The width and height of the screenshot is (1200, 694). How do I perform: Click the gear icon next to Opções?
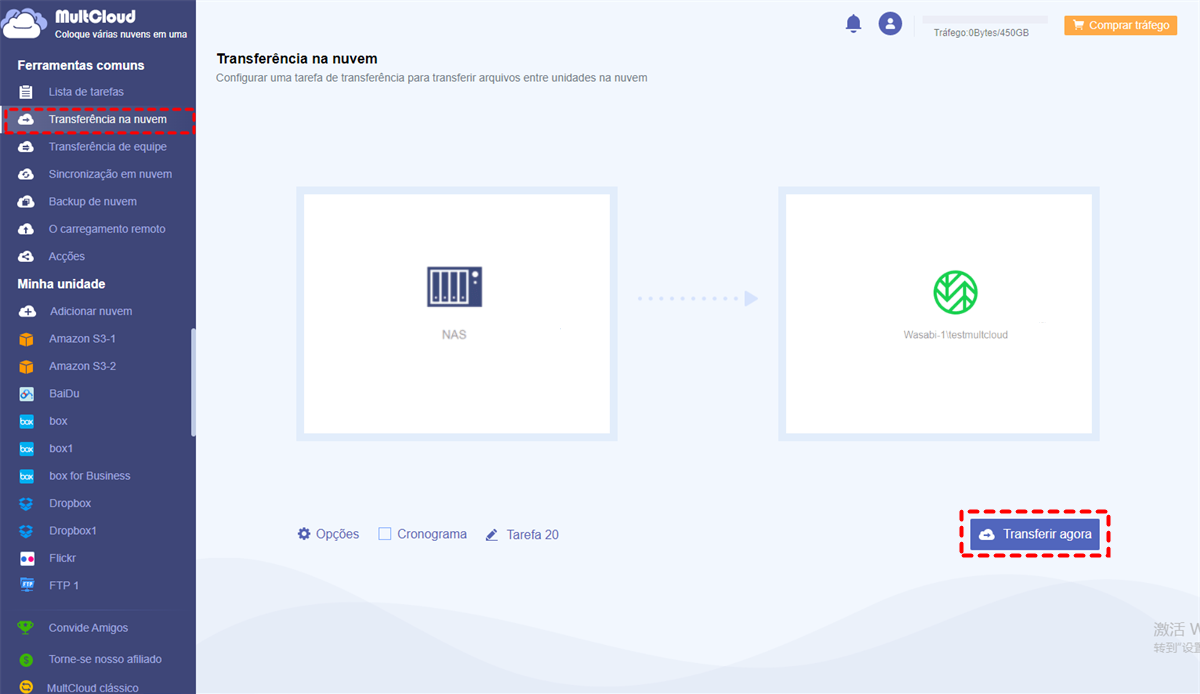pyautogui.click(x=304, y=534)
